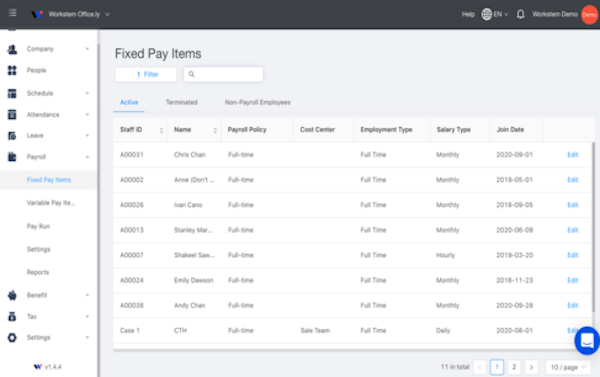Image resolution: width=600 pixels, height=377 pixels.
Task: Open the language globe icon
Action: tap(486, 14)
